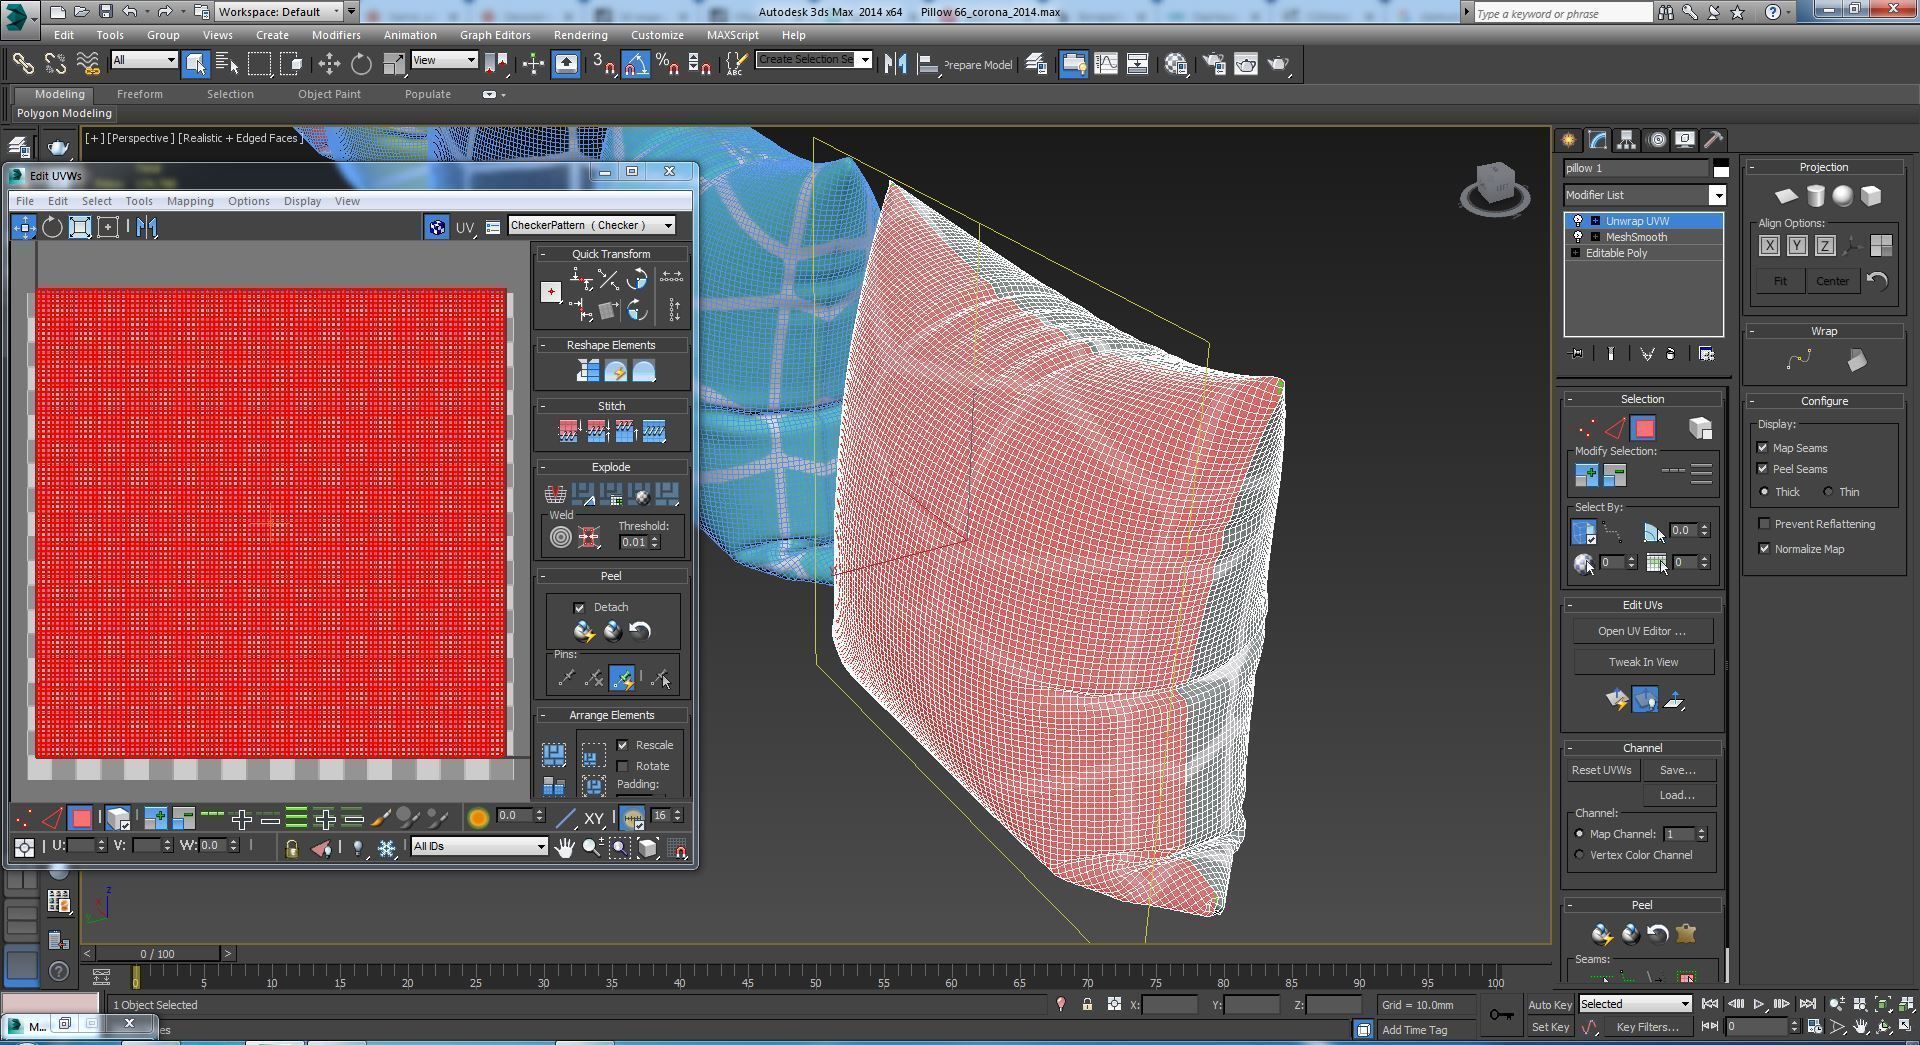Click Pan View hand in Edit UVWs
1920x1045 pixels.
pos(565,848)
